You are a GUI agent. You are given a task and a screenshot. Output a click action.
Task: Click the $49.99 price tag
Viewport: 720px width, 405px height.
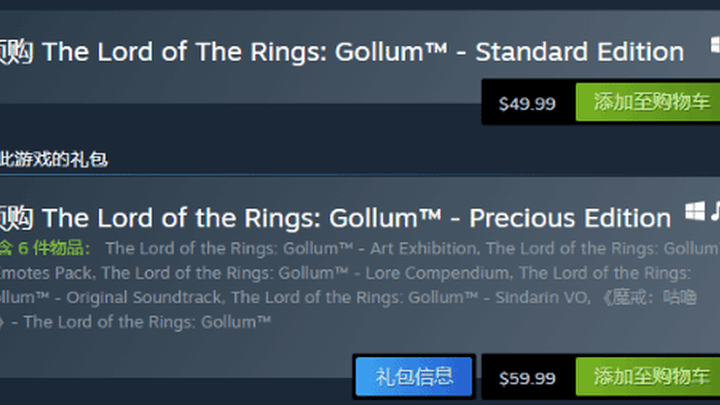pyautogui.click(x=527, y=103)
